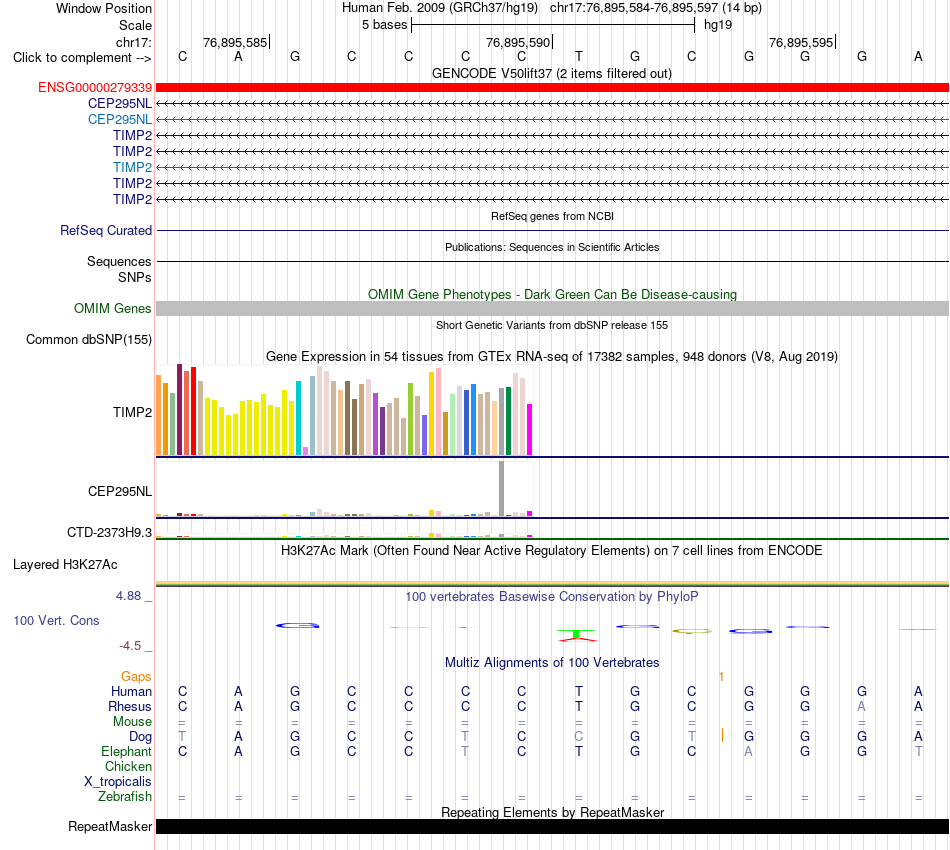Viewport: 950px width, 850px height.
Task: Click the 'X_tropicalis' species label
Action: click(118, 782)
